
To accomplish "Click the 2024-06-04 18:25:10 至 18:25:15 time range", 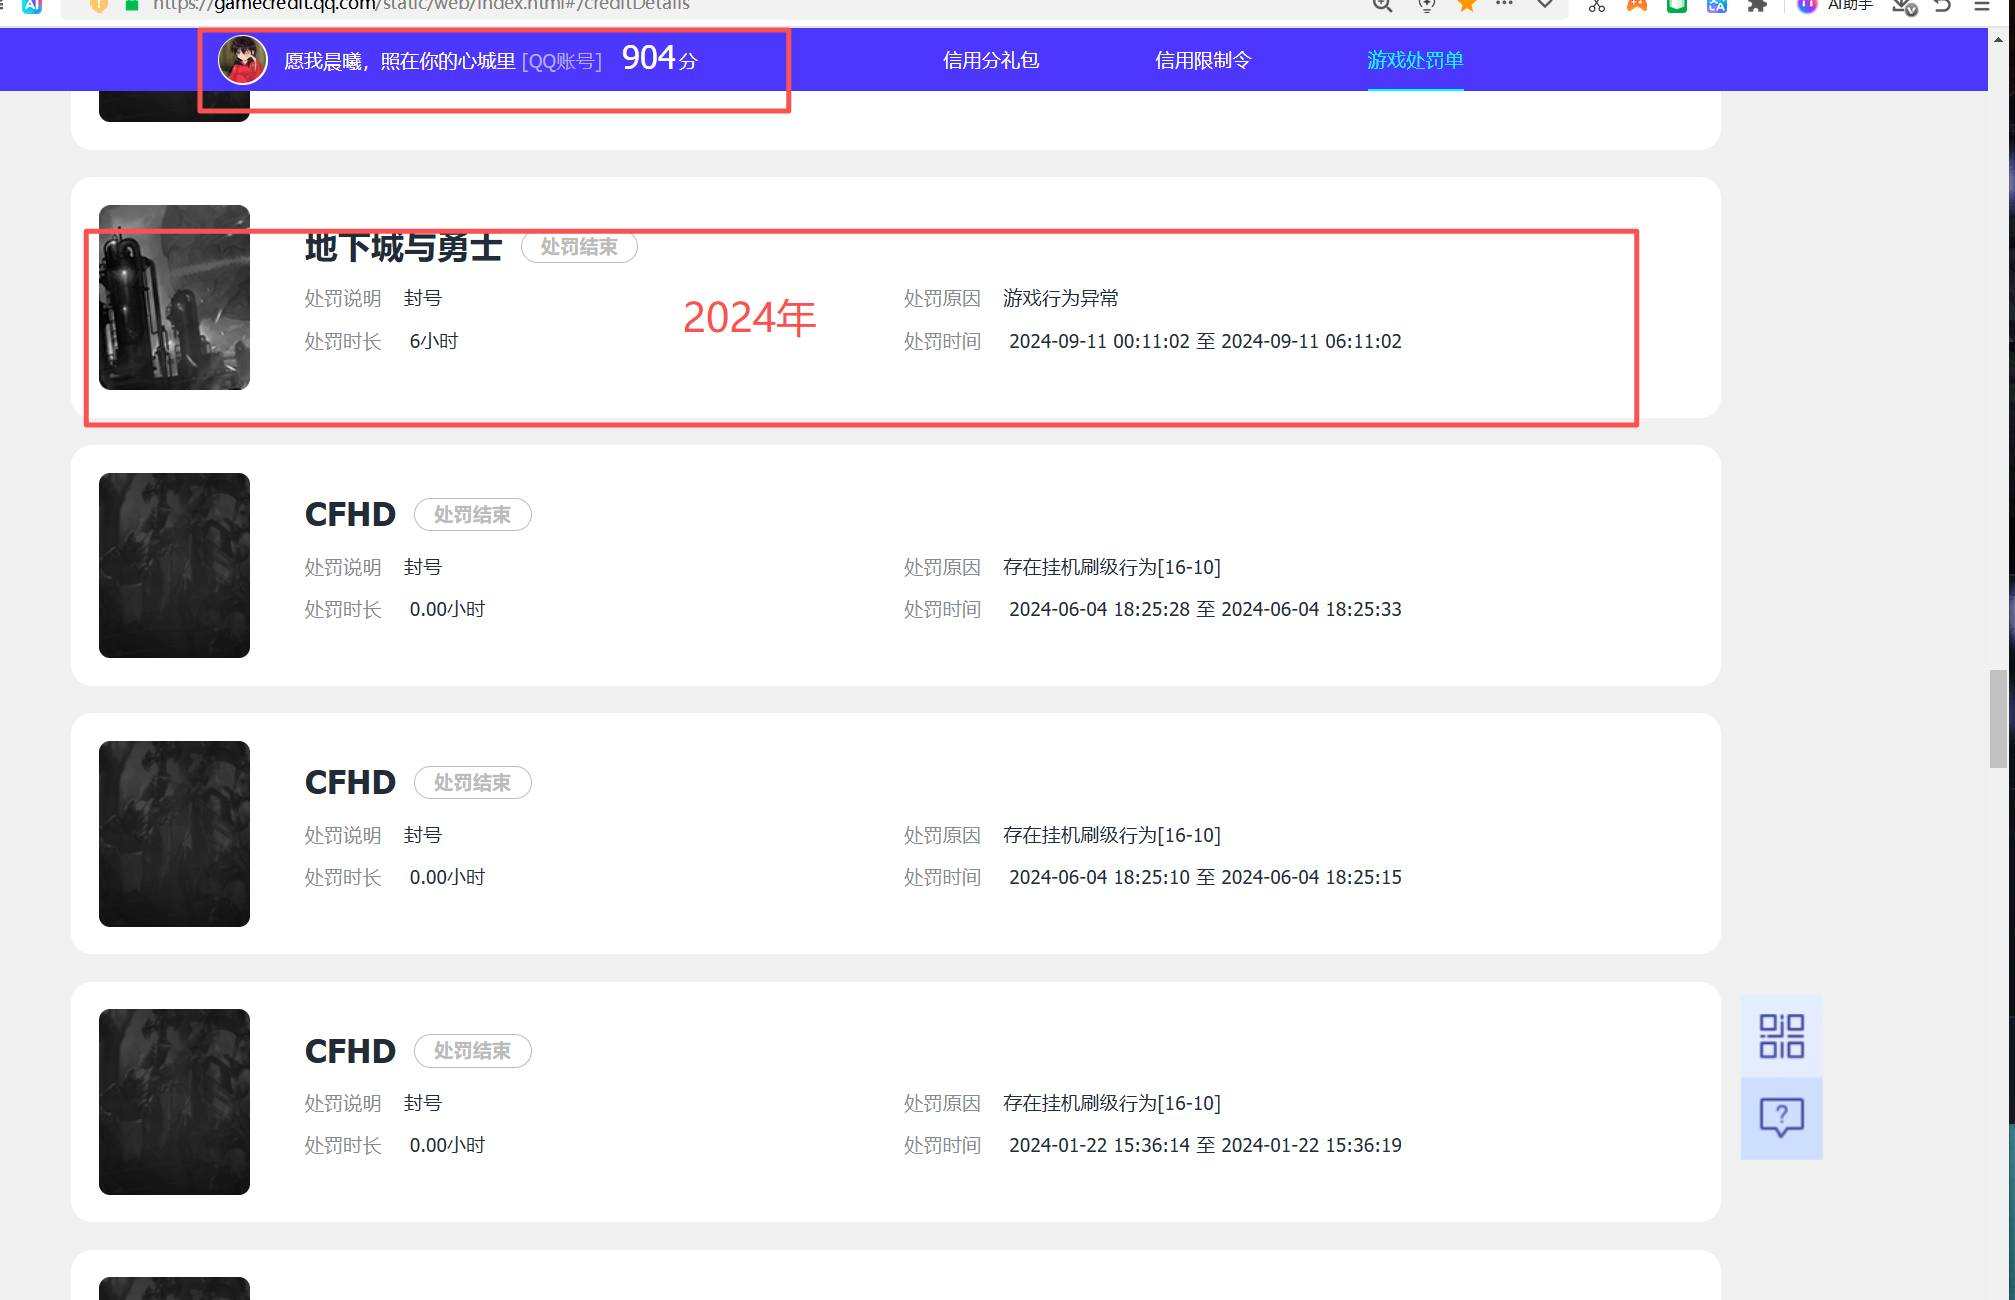I will tap(1205, 877).
